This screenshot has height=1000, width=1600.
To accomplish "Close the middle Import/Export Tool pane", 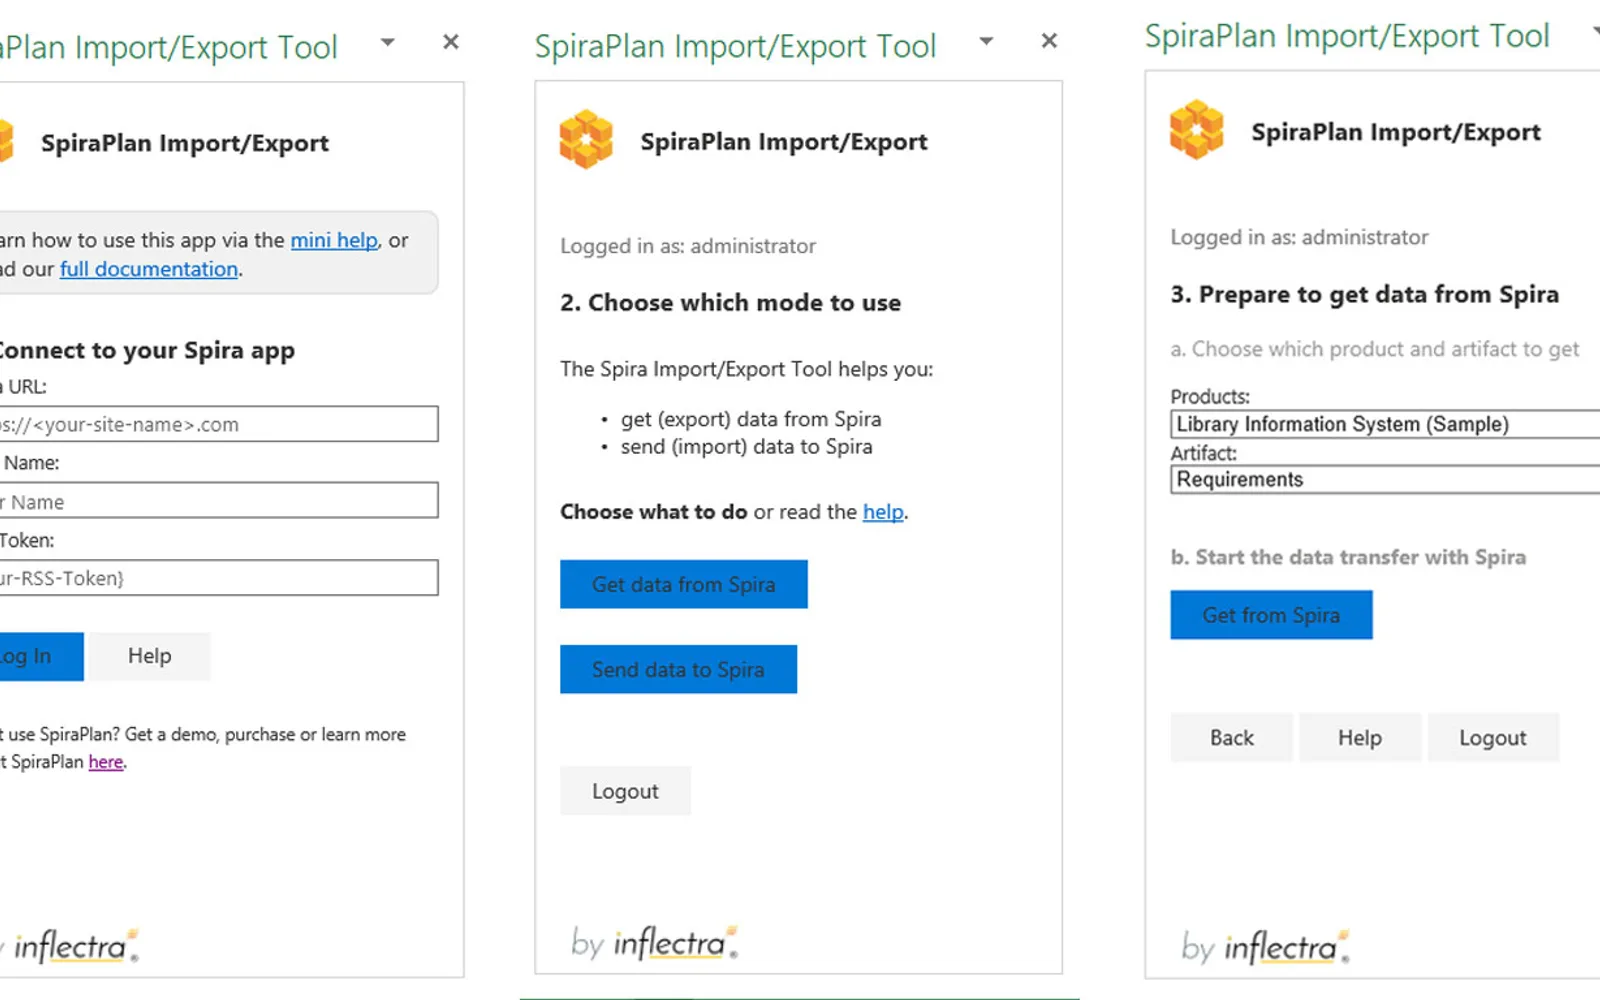I will pos(1049,41).
